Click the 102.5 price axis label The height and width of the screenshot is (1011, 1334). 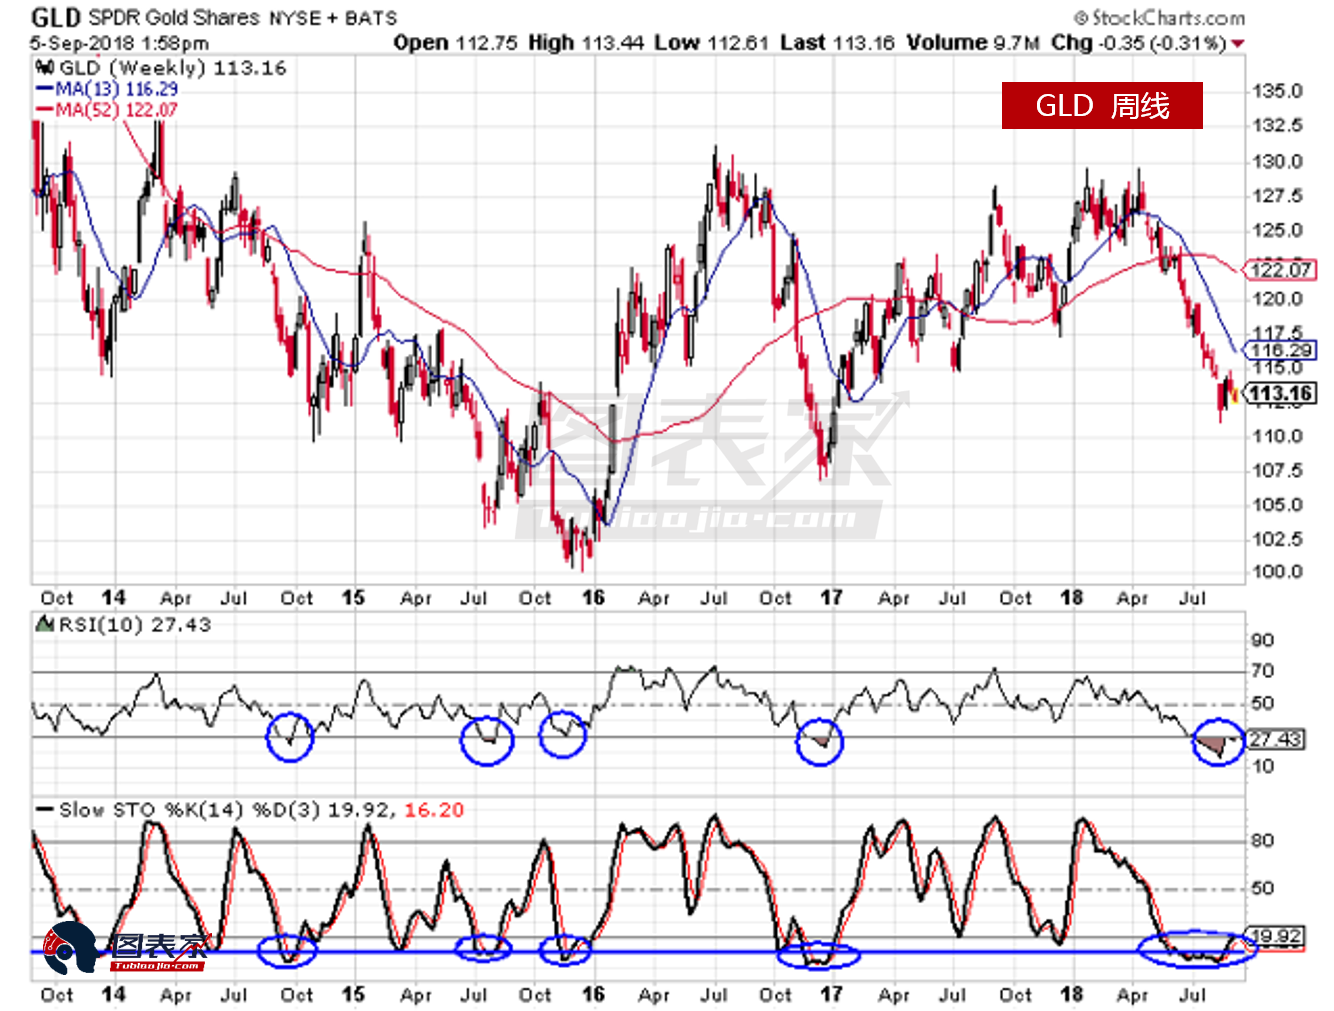click(x=1278, y=539)
